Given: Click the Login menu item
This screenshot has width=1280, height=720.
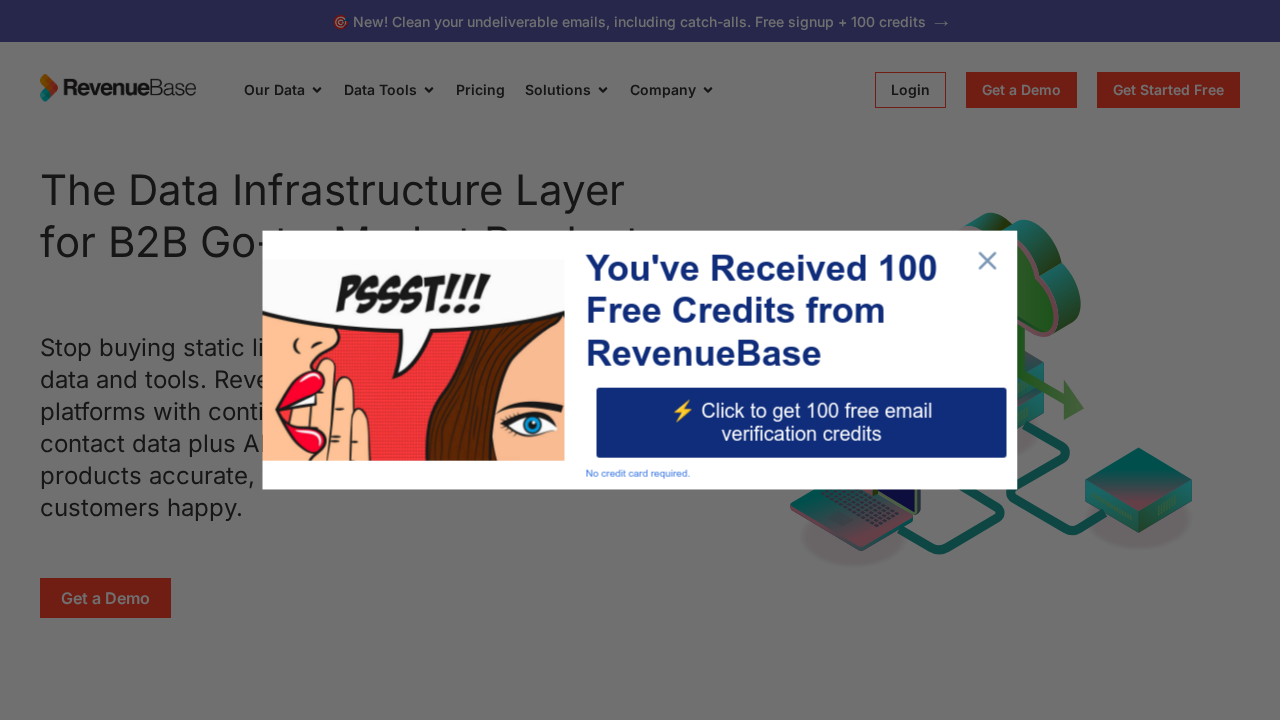Looking at the screenshot, I should [909, 90].
